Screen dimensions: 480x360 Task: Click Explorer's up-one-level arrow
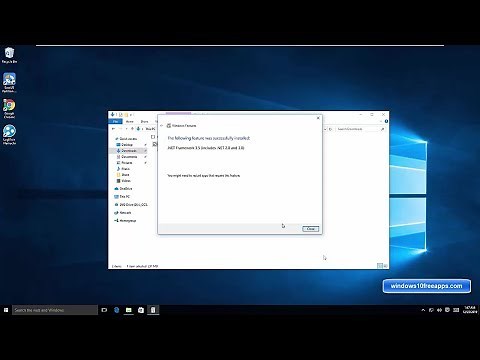(132, 129)
